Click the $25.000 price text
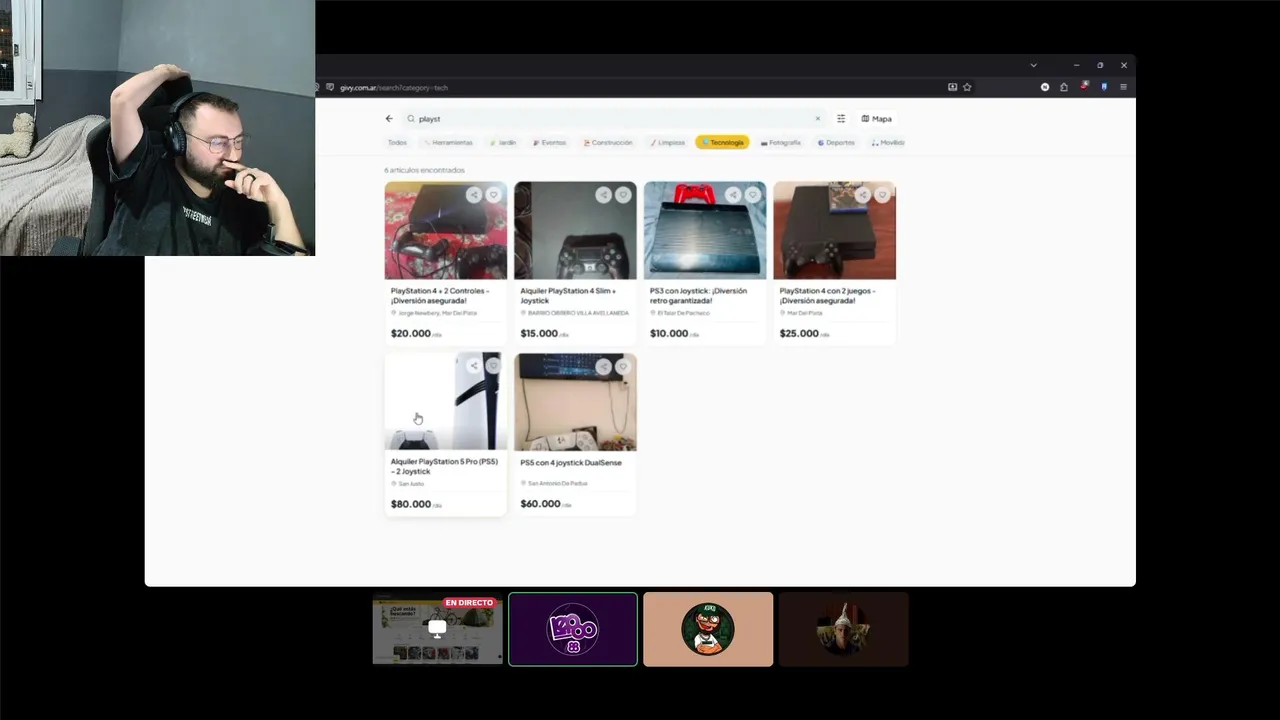 tap(799, 333)
